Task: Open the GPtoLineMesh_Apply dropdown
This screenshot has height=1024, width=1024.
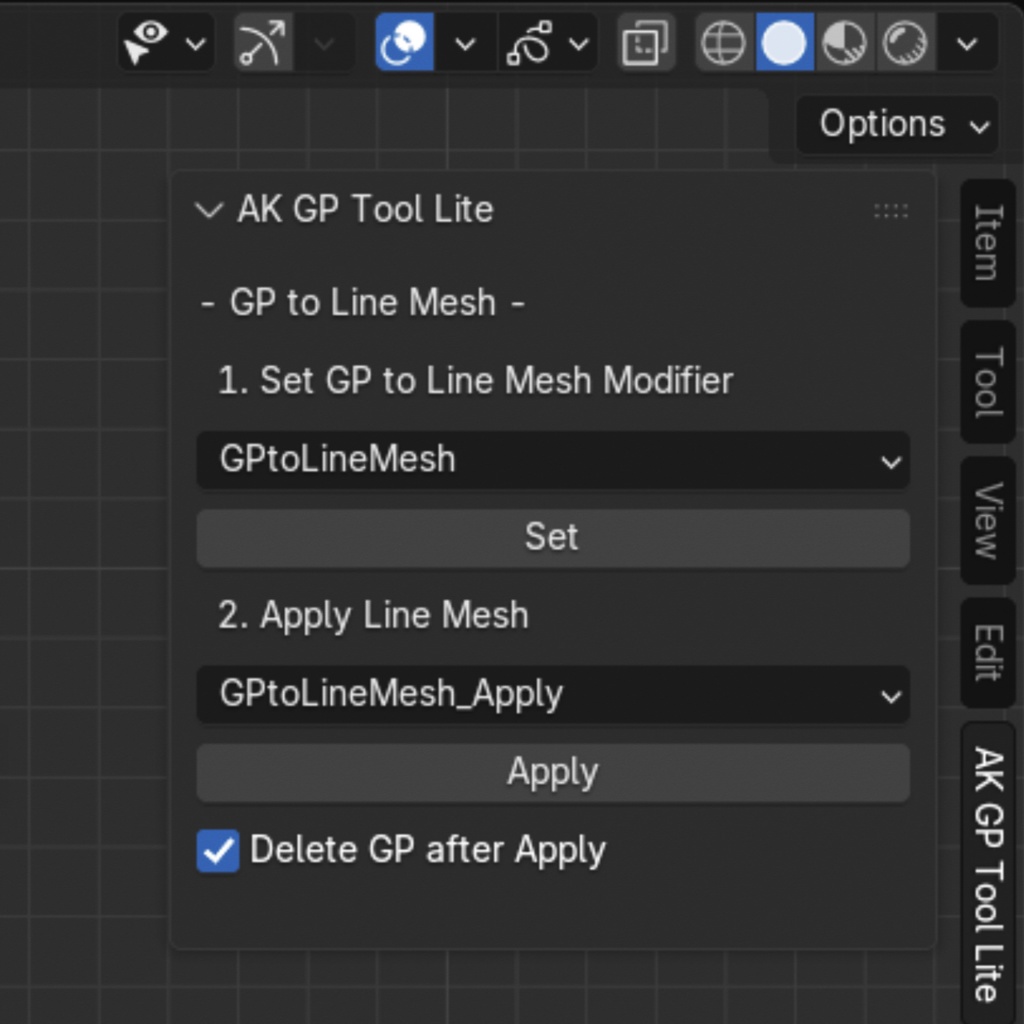Action: point(553,695)
